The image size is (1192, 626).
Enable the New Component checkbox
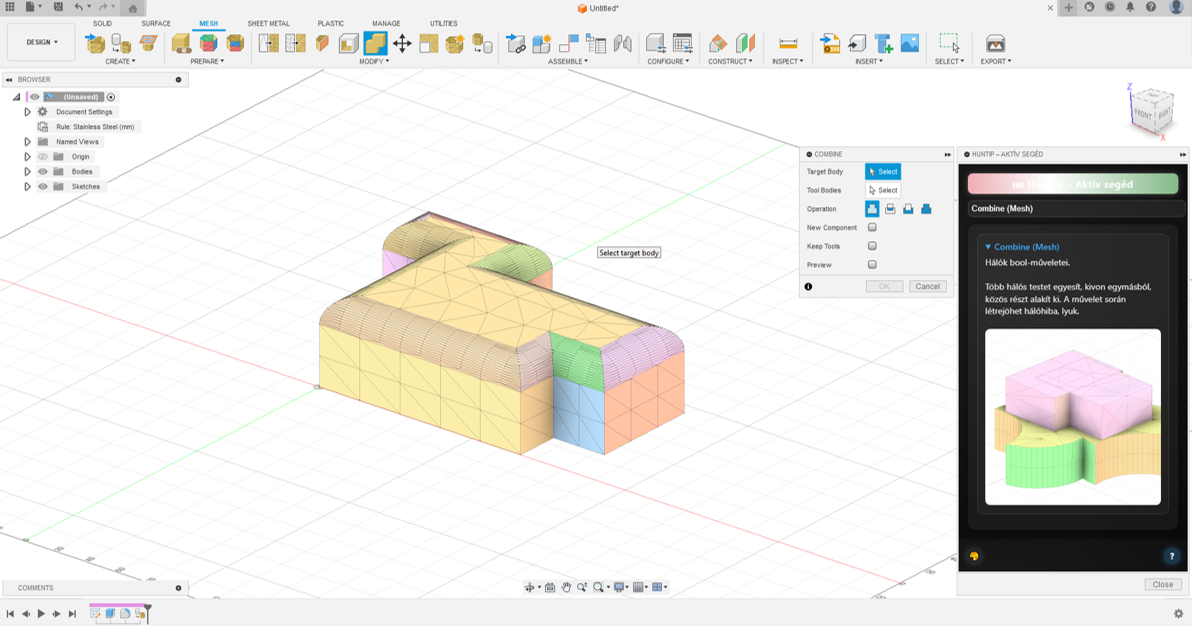872,228
